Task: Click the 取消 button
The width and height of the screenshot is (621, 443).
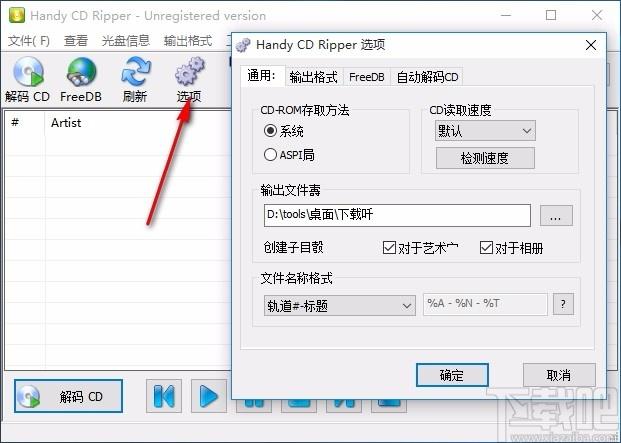Action: pyautogui.click(x=559, y=375)
